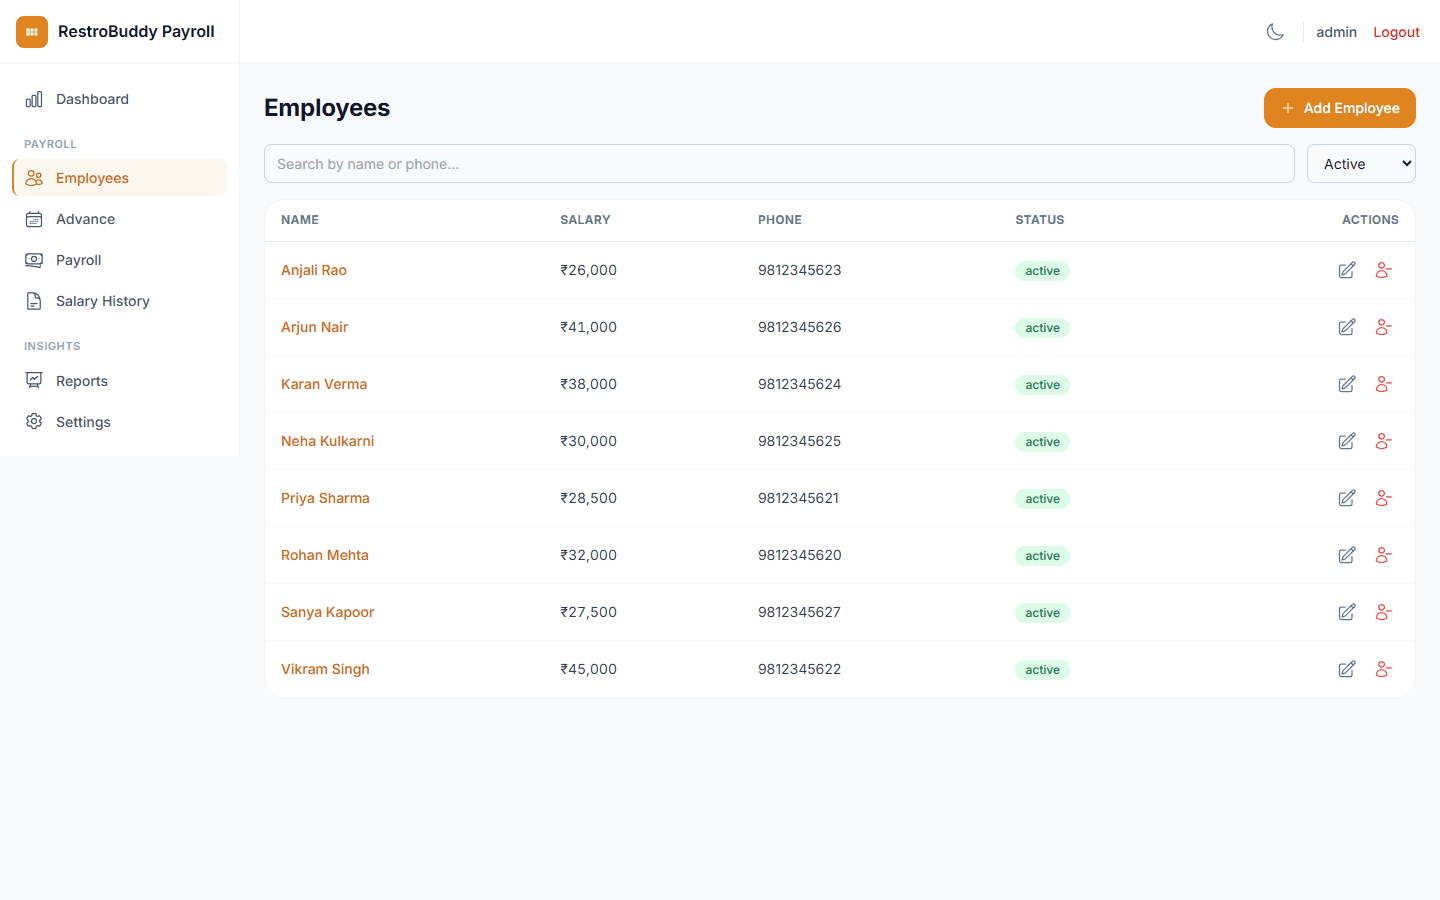Edit Vikram Singh's employee record
Image resolution: width=1440 pixels, height=900 pixels.
click(x=1347, y=669)
